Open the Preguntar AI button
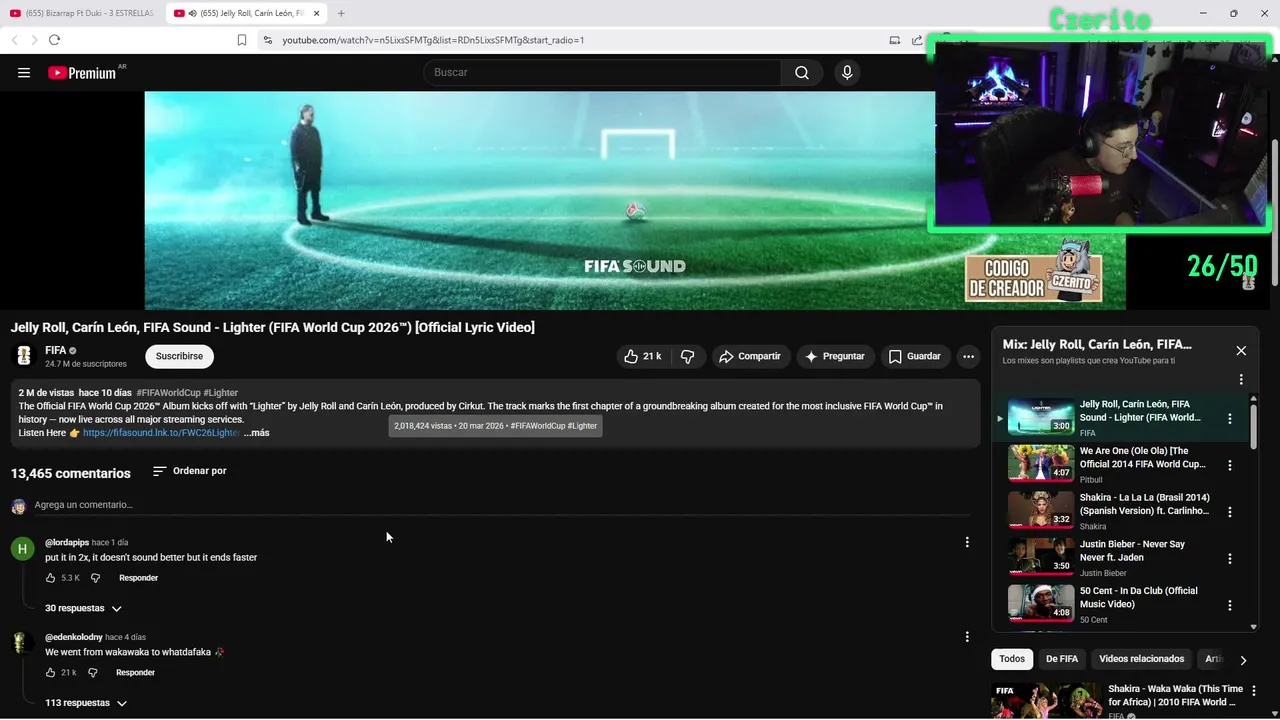 click(834, 356)
